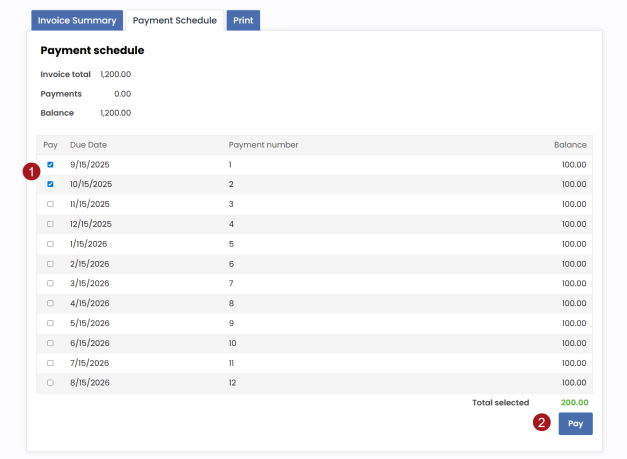Tick the checkbox for 1/15/2026

point(50,244)
